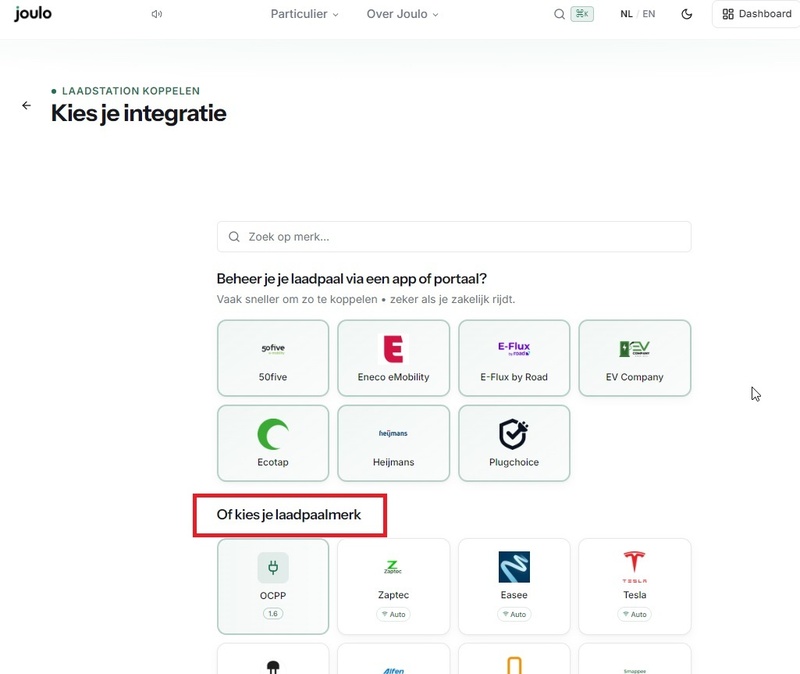Viewport: 800px width, 674px height.
Task: Click the joulo logo
Action: click(33, 13)
